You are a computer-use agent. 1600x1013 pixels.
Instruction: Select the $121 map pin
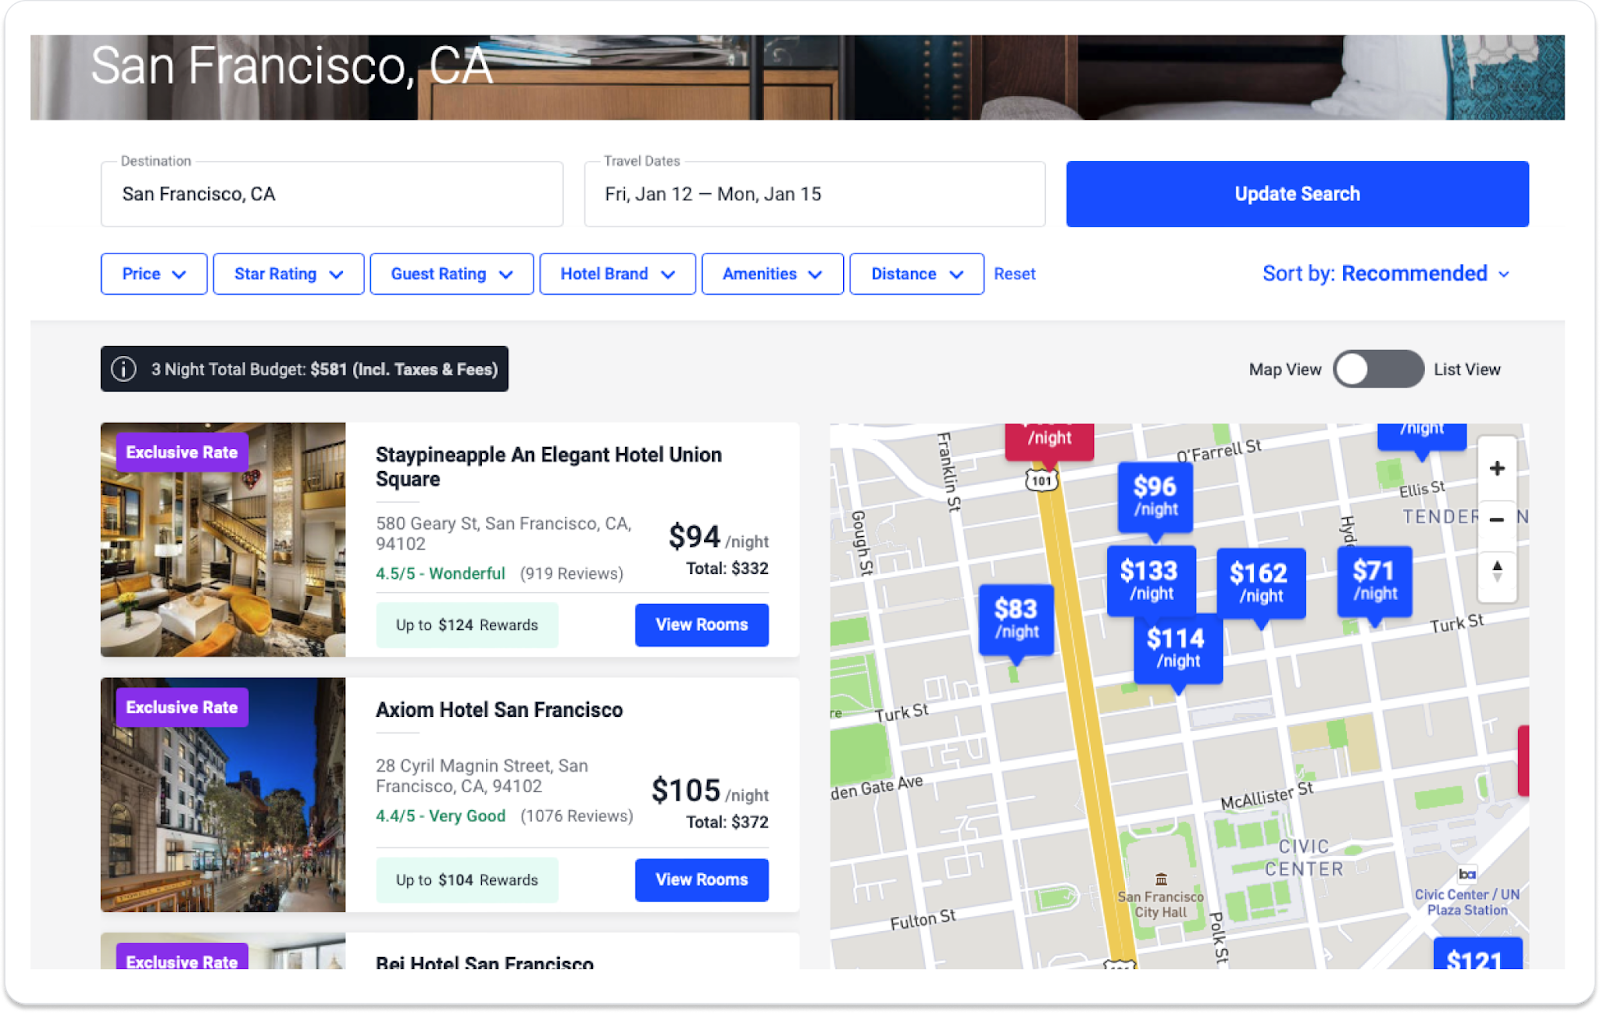(x=1477, y=954)
